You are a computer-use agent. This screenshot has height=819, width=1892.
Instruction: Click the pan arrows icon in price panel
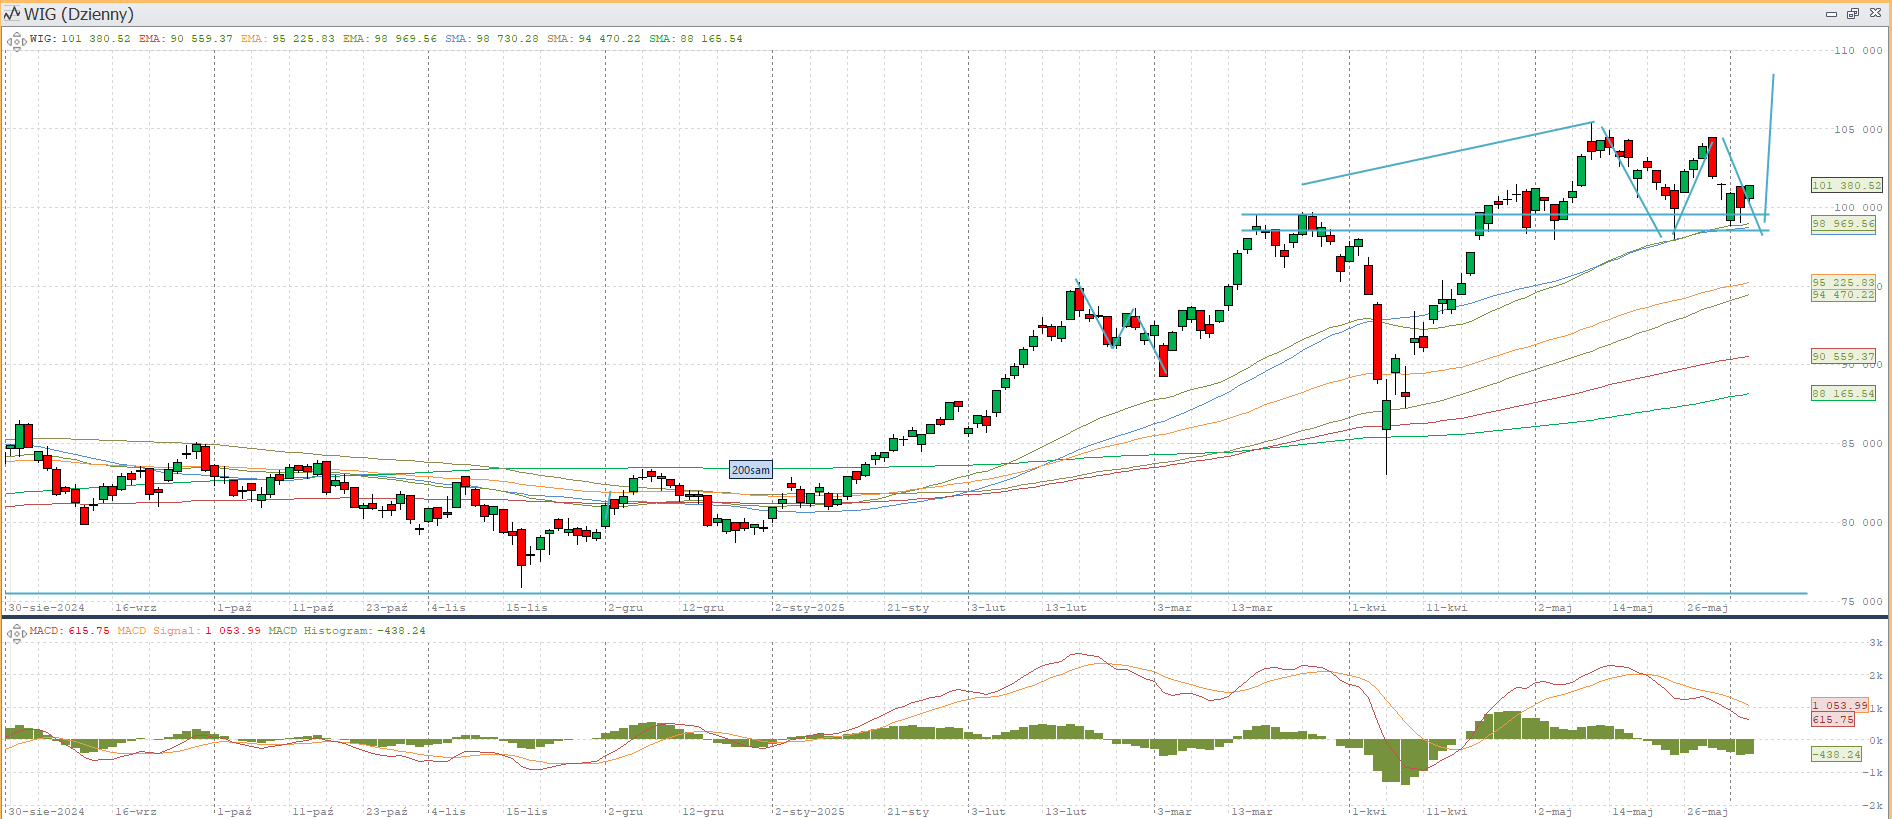coord(16,42)
